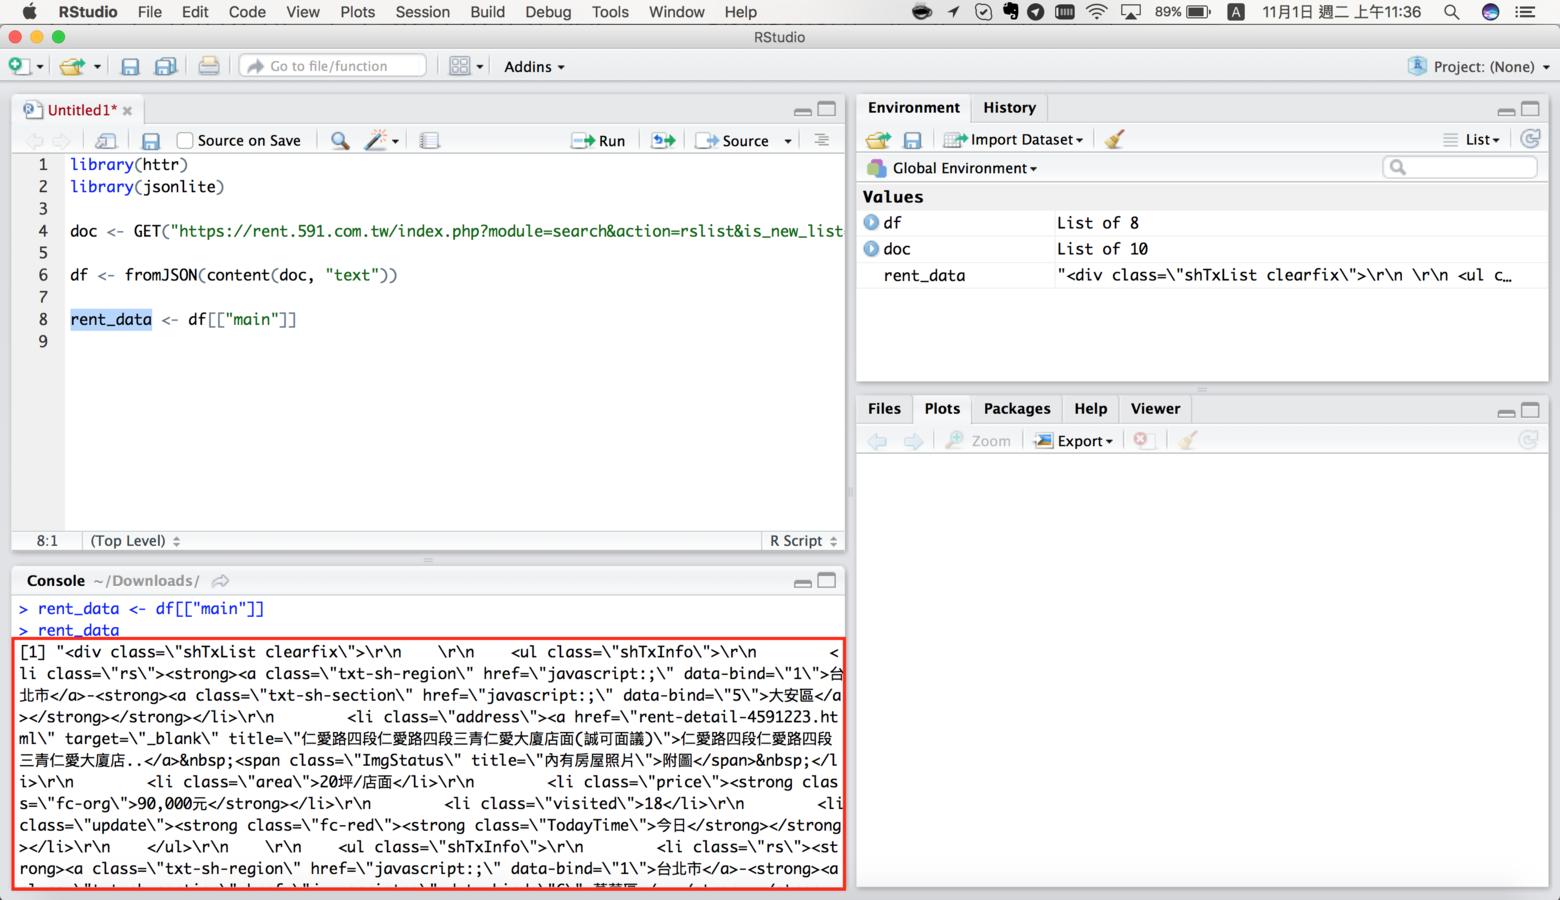Viewport: 1560px width, 900px height.
Task: Save all open documents
Action: (x=166, y=66)
